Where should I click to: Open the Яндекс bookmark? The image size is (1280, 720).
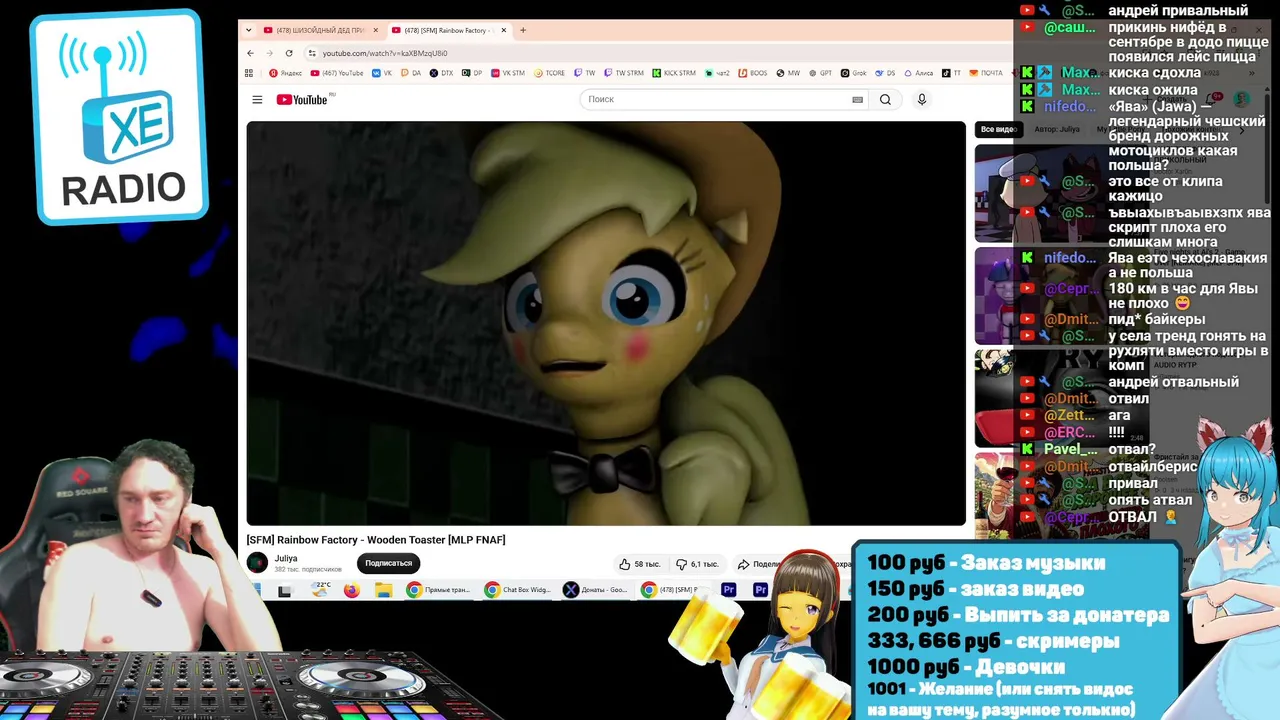286,73
